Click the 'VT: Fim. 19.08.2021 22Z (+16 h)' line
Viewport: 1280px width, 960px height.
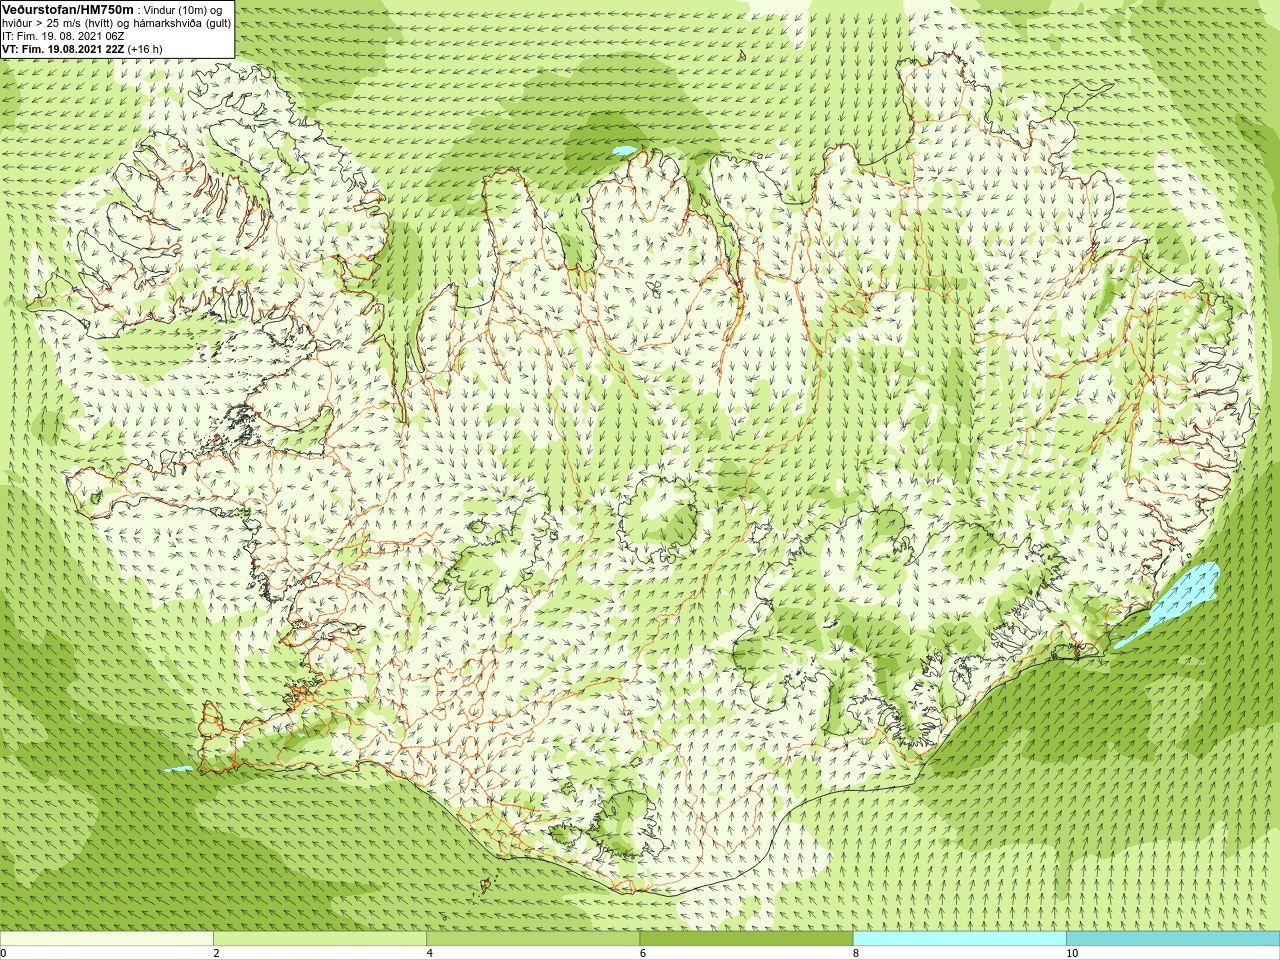click(x=82, y=49)
